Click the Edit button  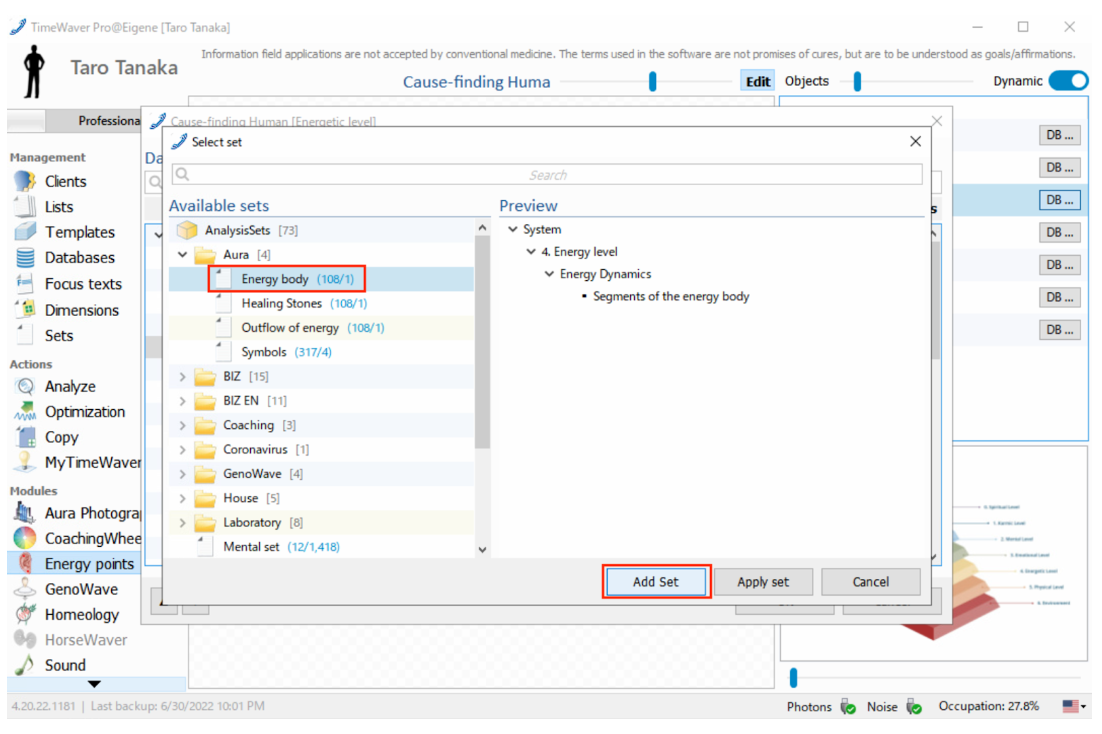point(758,81)
